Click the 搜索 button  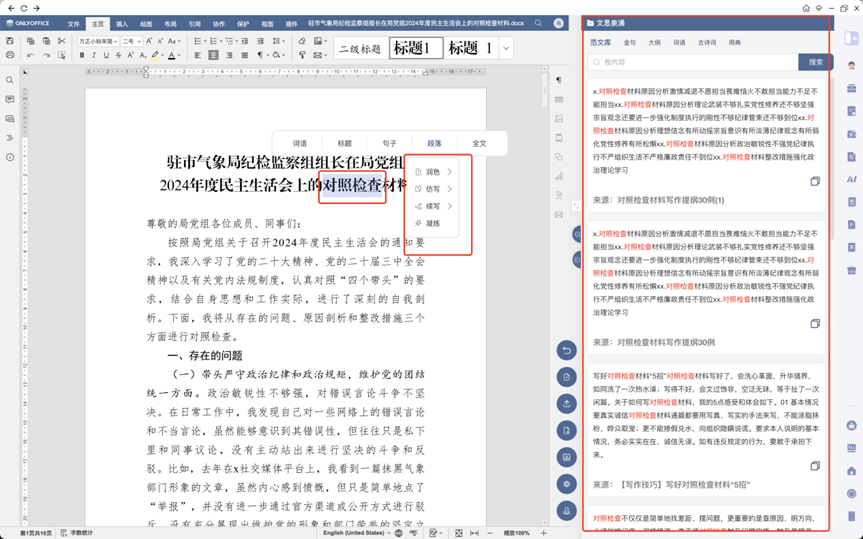pyautogui.click(x=815, y=62)
